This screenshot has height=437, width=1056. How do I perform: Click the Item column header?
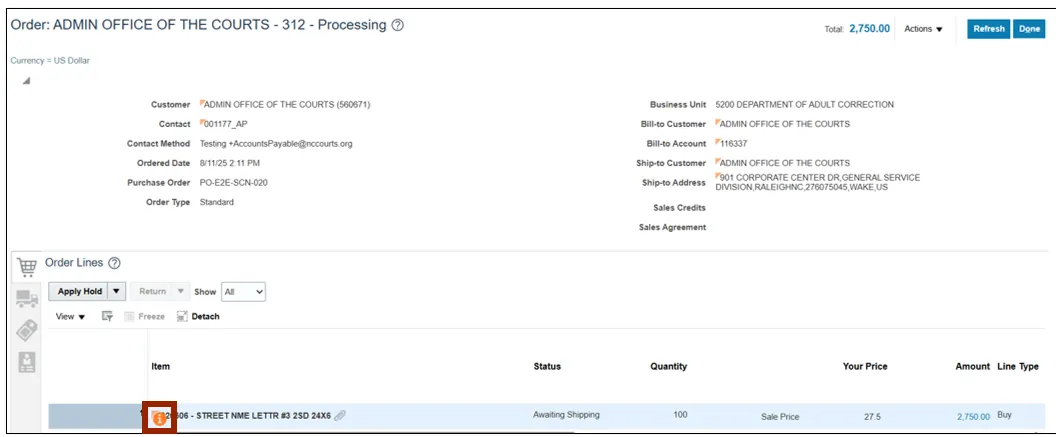[x=160, y=367]
